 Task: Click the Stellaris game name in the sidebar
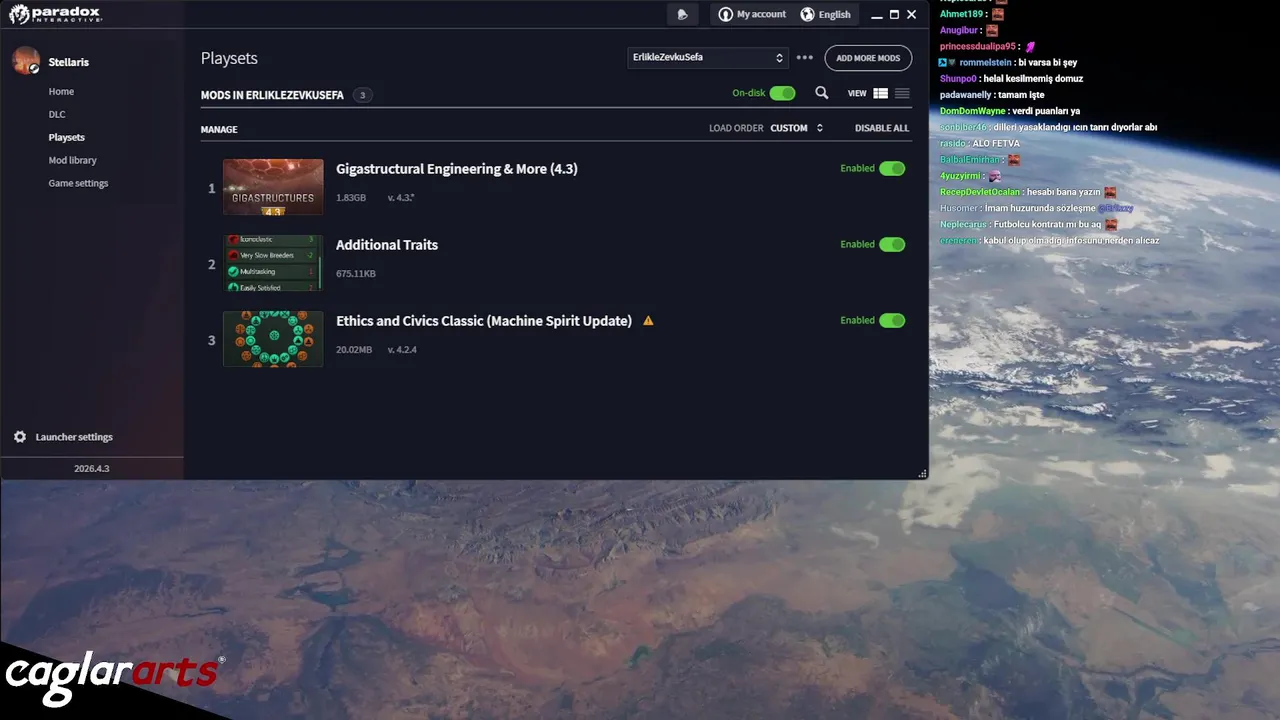tap(69, 62)
